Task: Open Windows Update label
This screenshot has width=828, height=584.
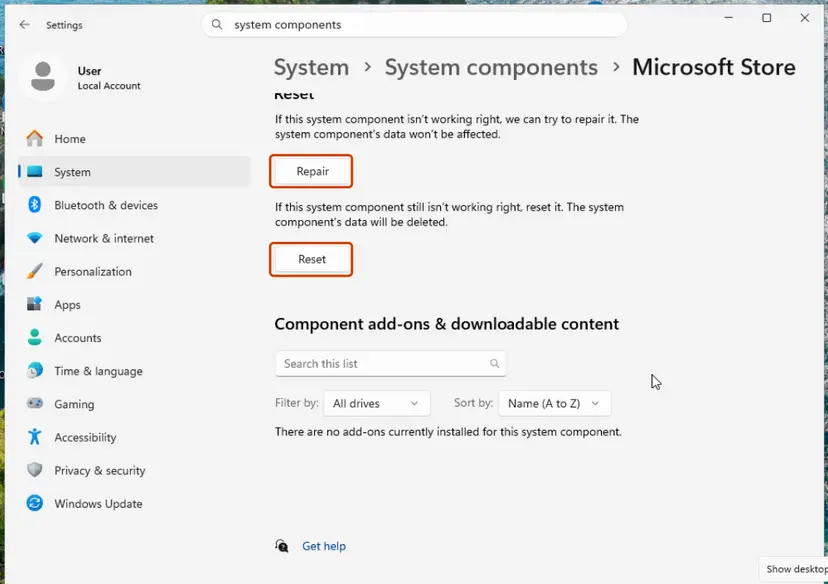Action: pos(98,504)
